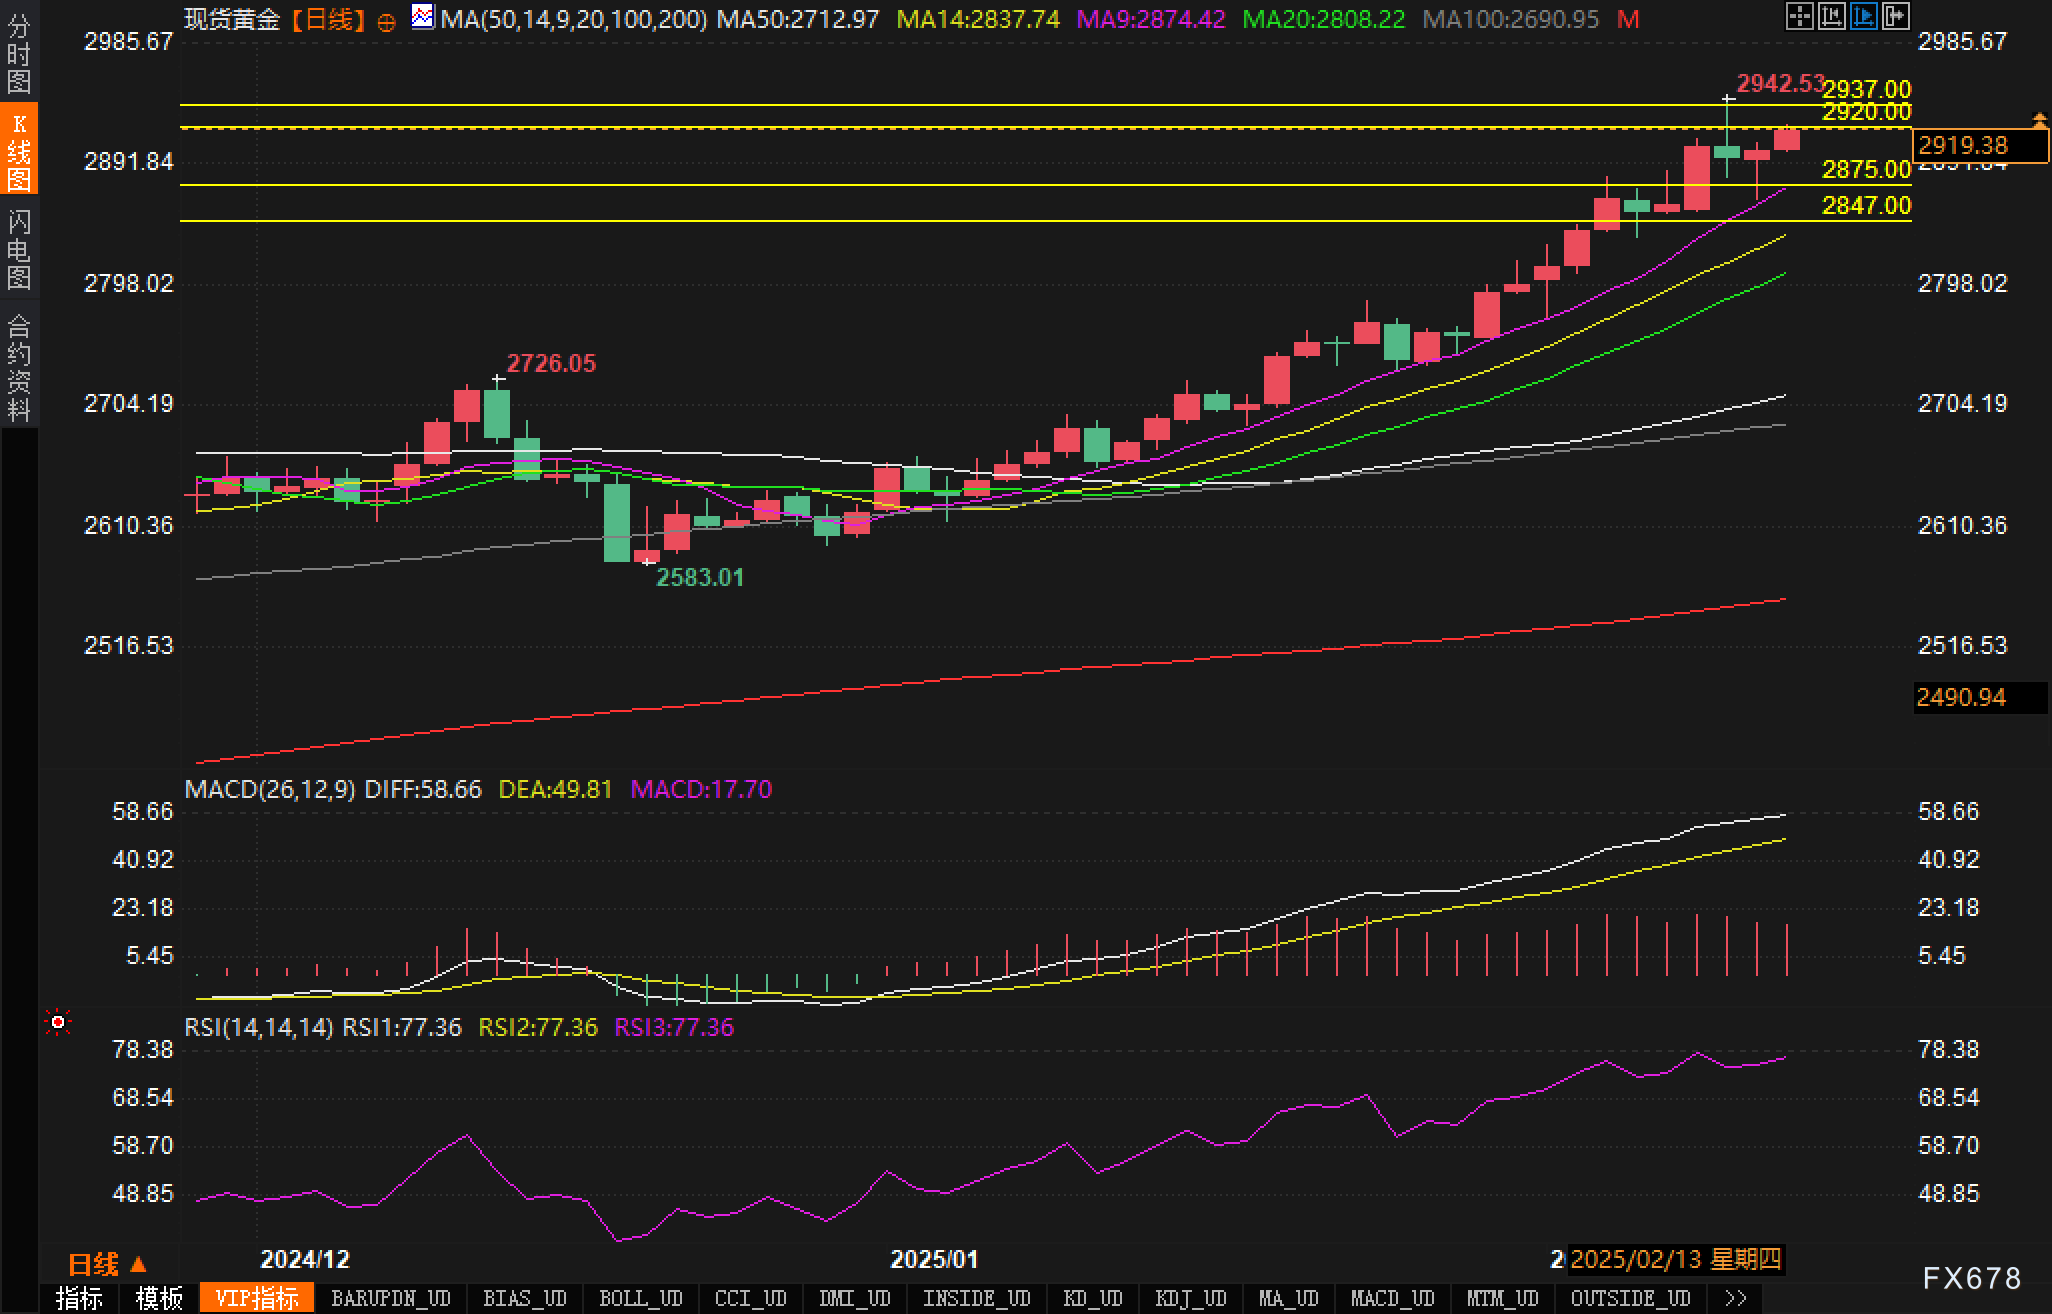Apply the BOLL_UD indicator
The height and width of the screenshot is (1314, 2052).
click(640, 1298)
